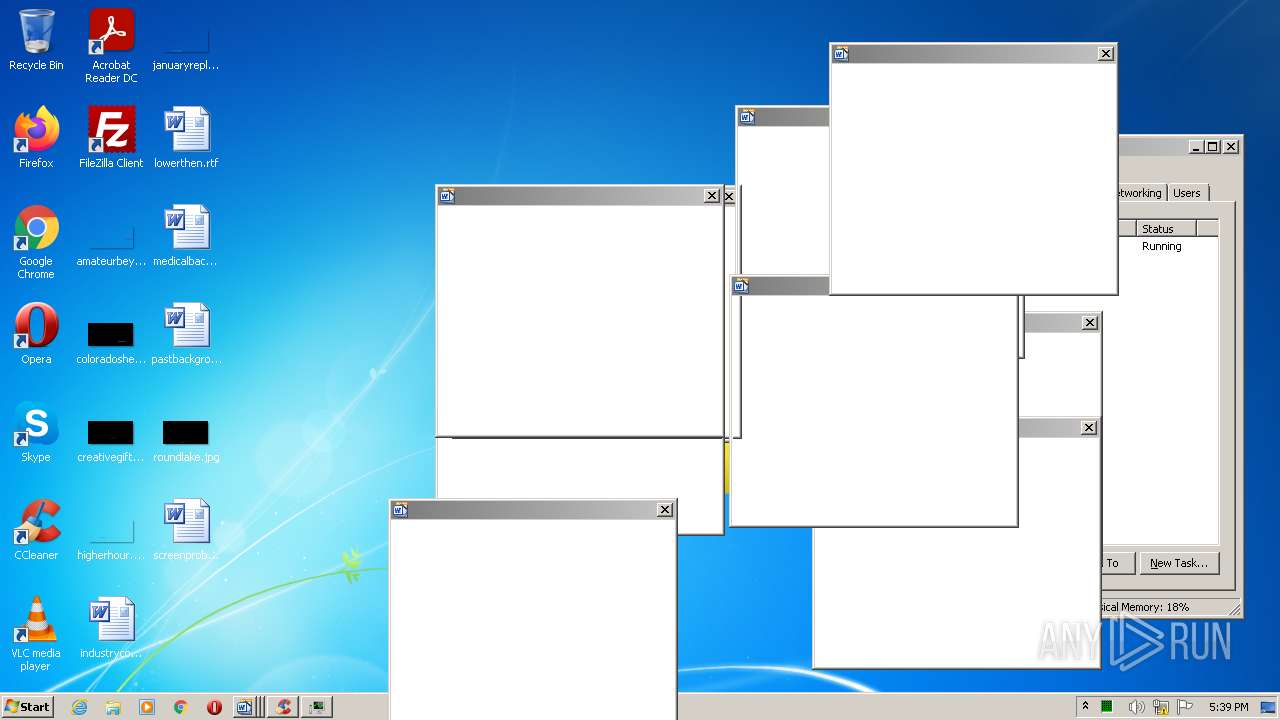Open the Skype desktop shortcut
1280x720 pixels.
36,432
